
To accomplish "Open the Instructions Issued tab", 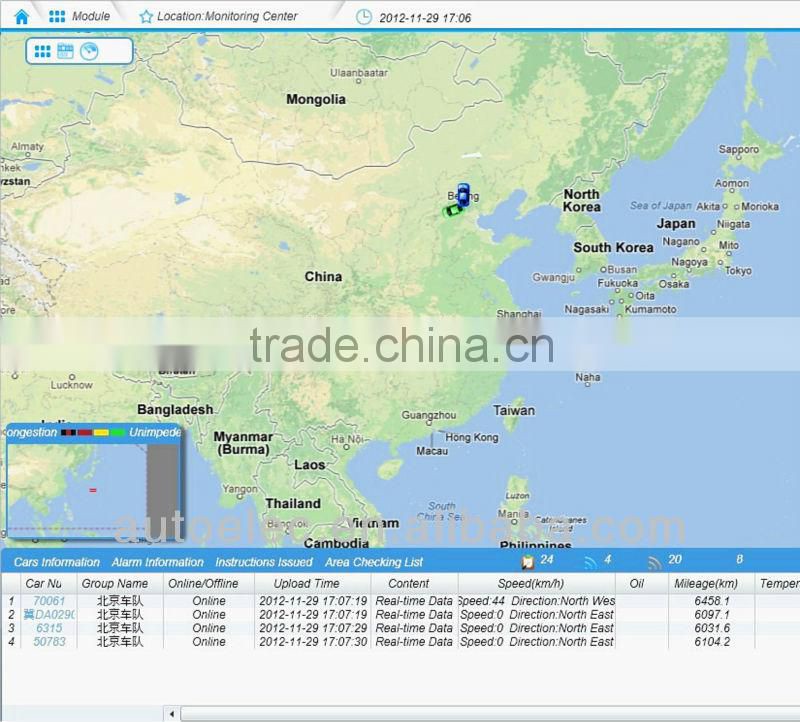I will (x=264, y=562).
